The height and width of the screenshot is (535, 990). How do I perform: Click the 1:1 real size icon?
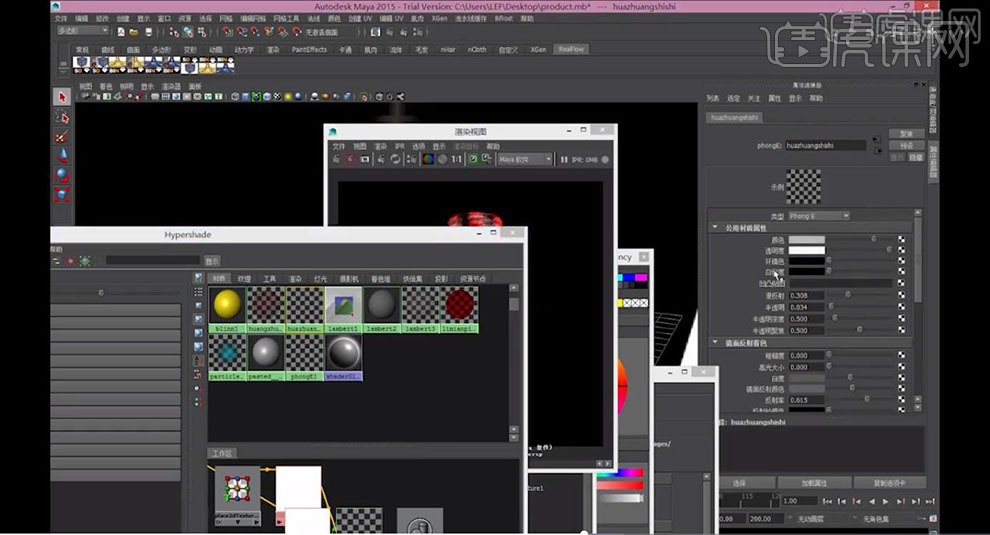456,159
